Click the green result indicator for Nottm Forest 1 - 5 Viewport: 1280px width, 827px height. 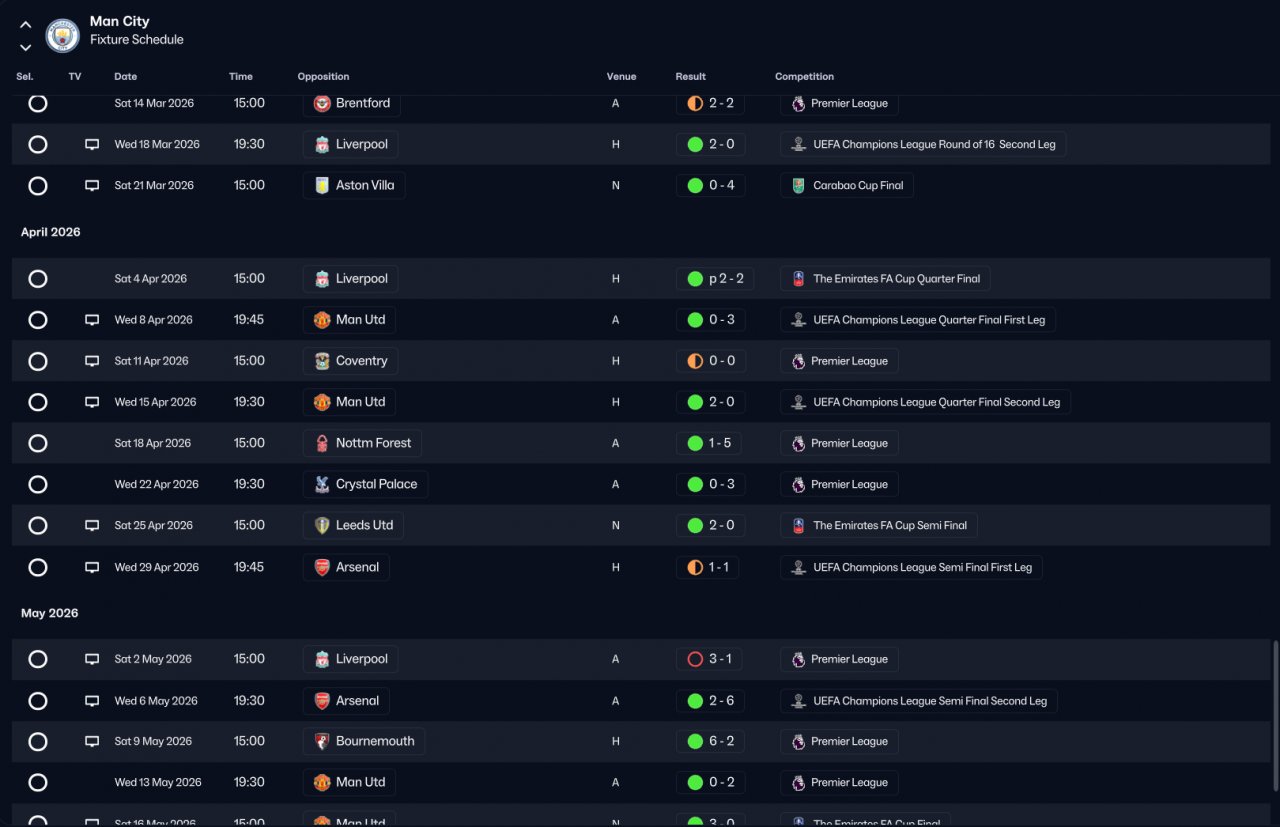(x=695, y=443)
